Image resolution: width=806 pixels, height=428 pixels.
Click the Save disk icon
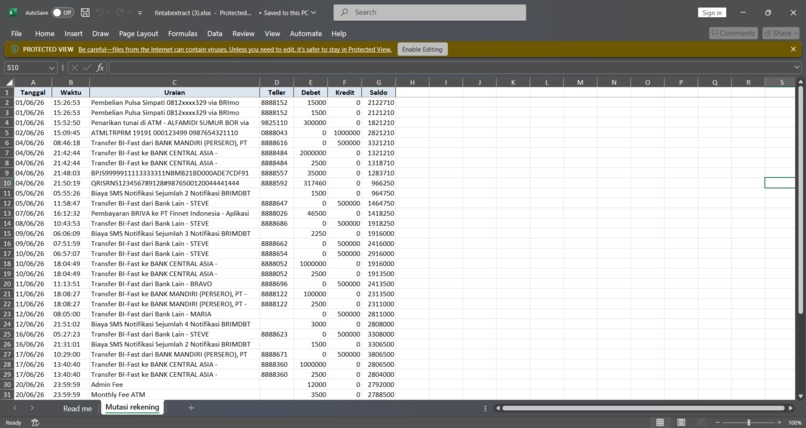click(x=85, y=12)
